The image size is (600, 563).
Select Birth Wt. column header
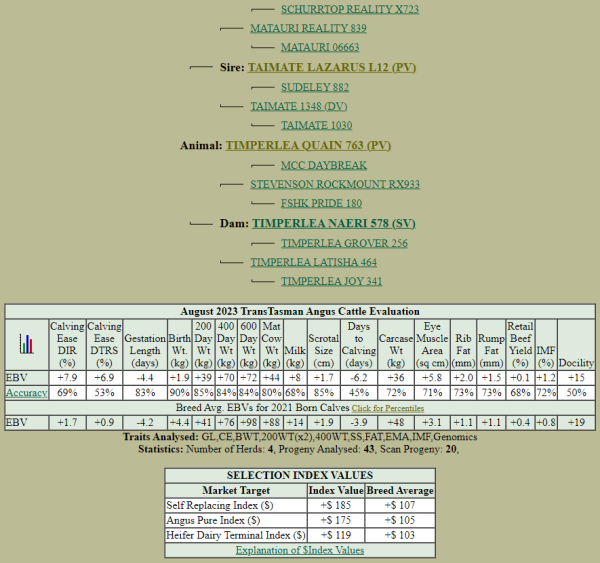click(179, 344)
